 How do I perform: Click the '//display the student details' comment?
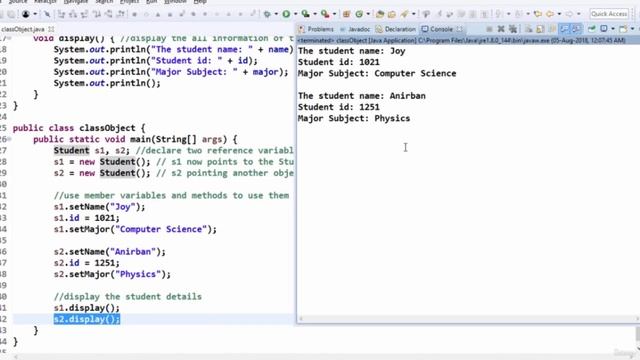(x=127, y=296)
